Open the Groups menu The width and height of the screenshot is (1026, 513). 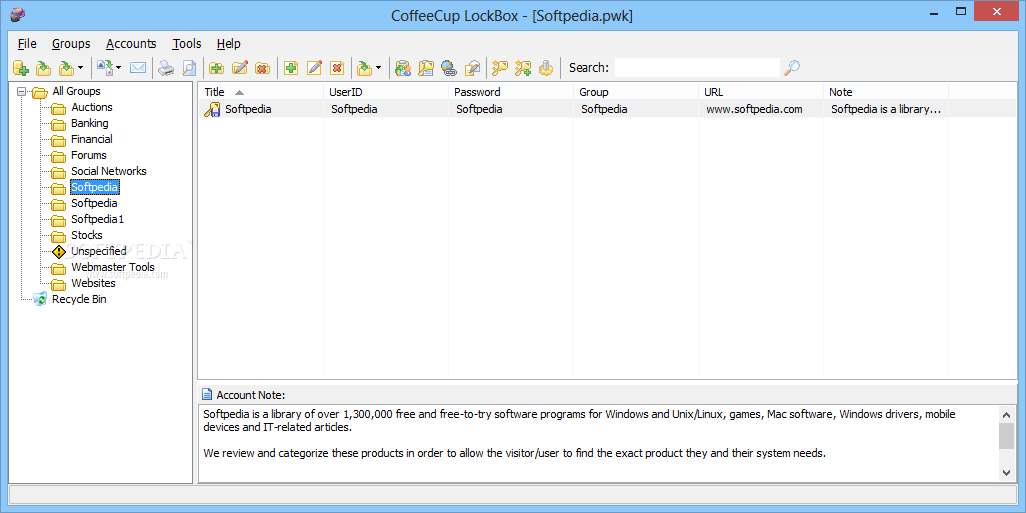pyautogui.click(x=71, y=44)
